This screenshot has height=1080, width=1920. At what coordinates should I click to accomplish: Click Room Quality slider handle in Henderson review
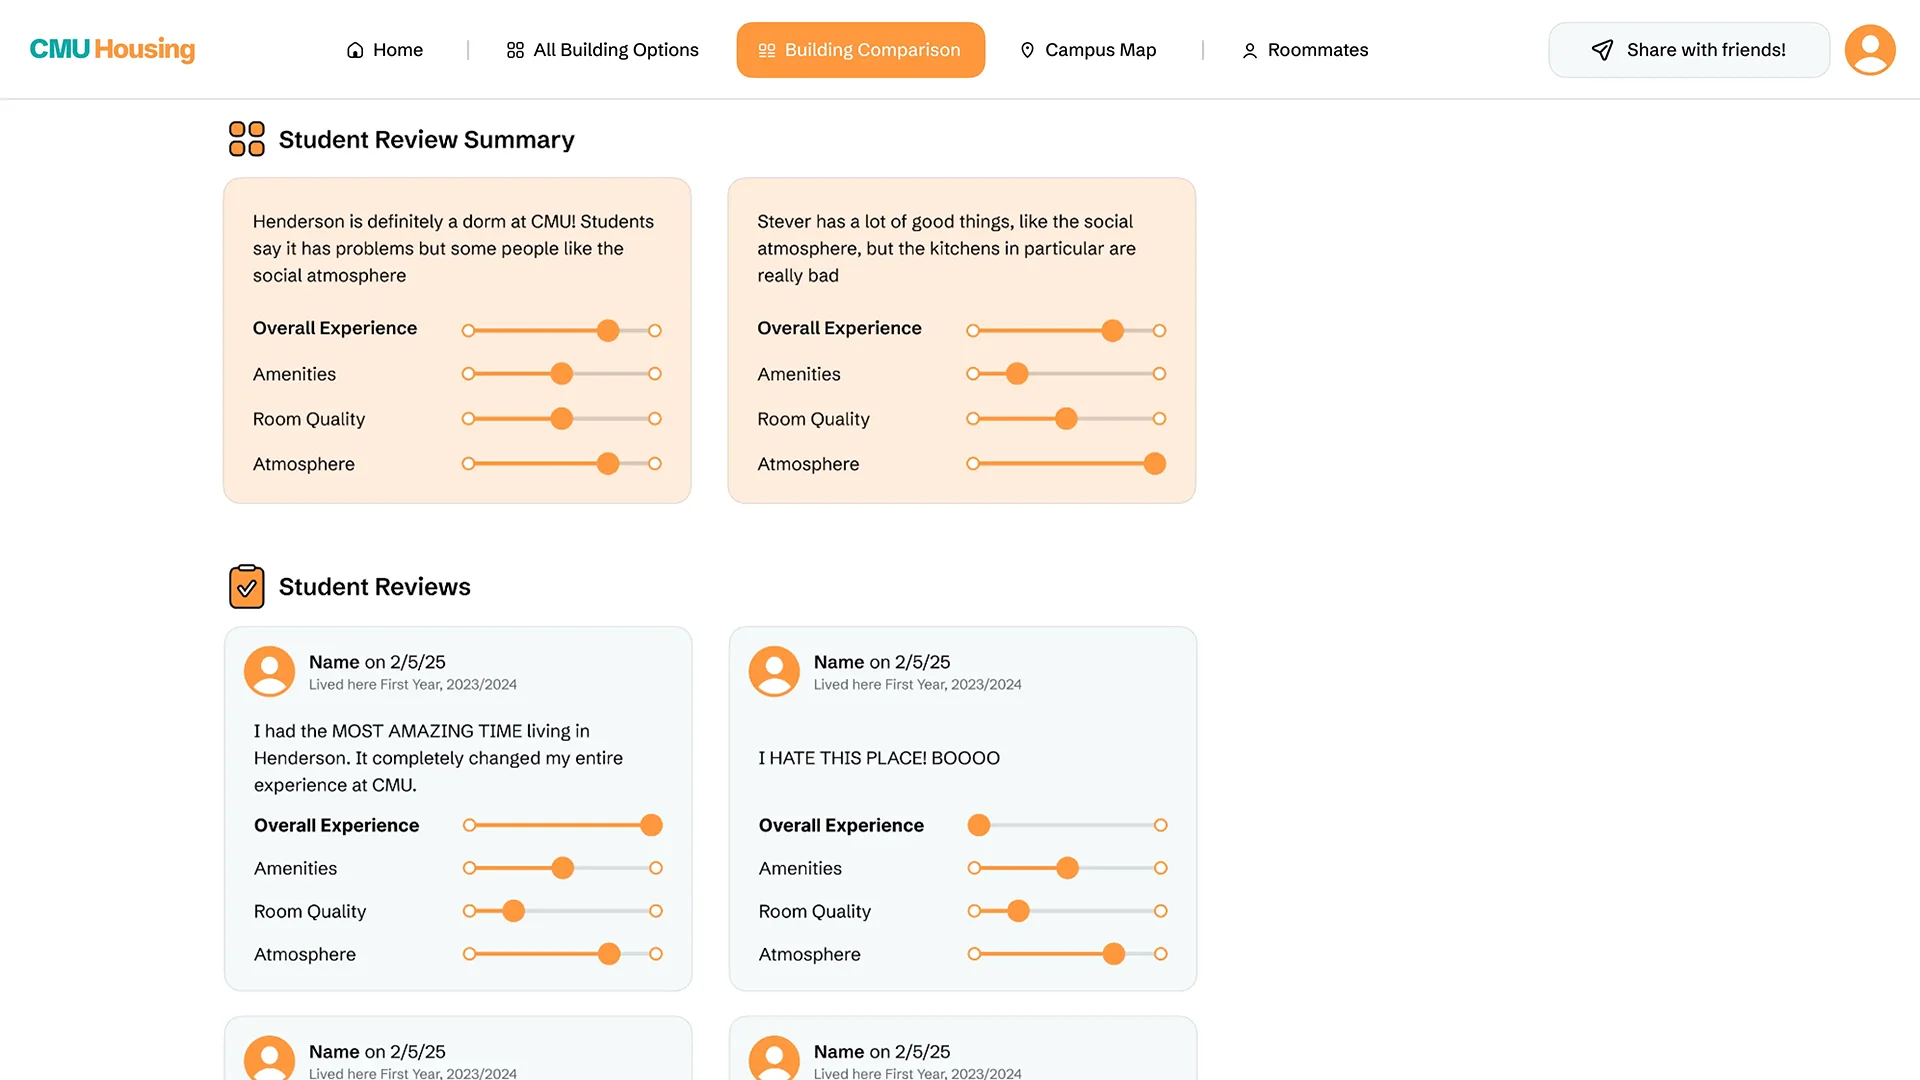(x=514, y=911)
